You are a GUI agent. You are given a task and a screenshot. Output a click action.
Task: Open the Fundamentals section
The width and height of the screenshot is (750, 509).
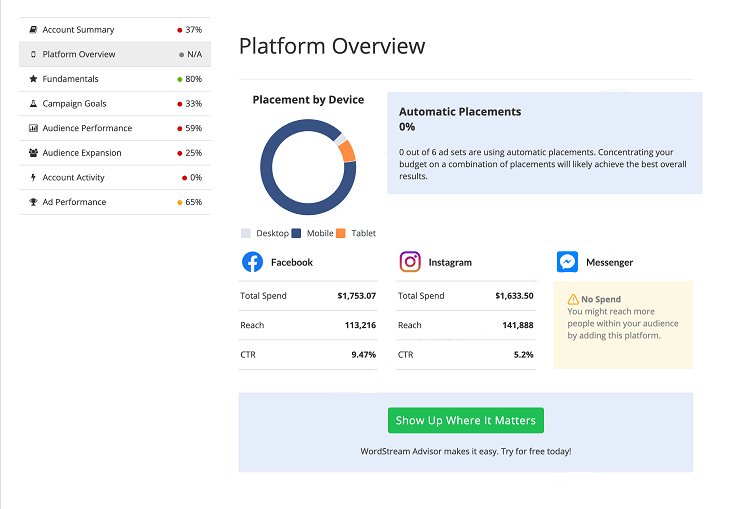coord(115,79)
